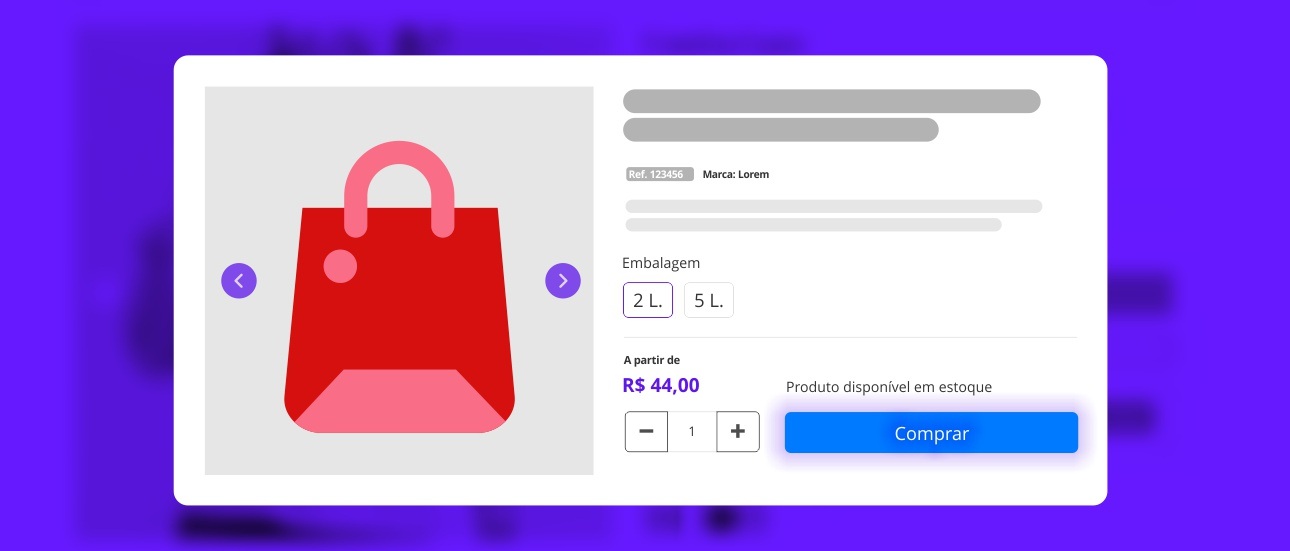
Task: Click the Marca: Lorem brand label
Action: (736, 174)
